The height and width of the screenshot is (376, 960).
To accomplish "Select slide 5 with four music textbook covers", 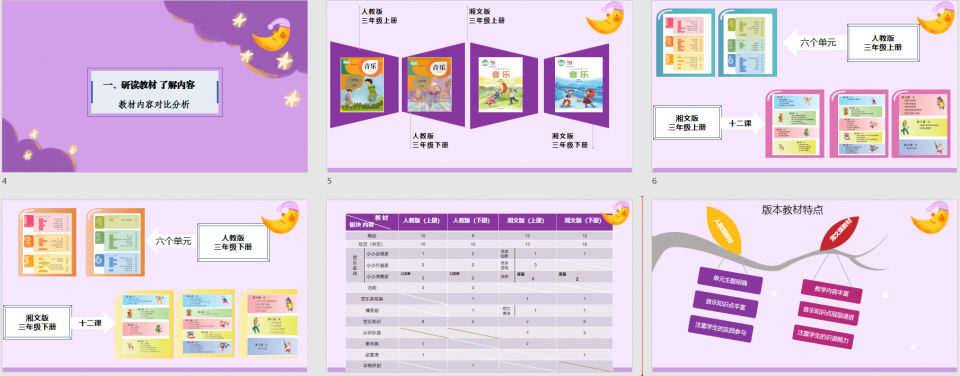I will coord(479,86).
